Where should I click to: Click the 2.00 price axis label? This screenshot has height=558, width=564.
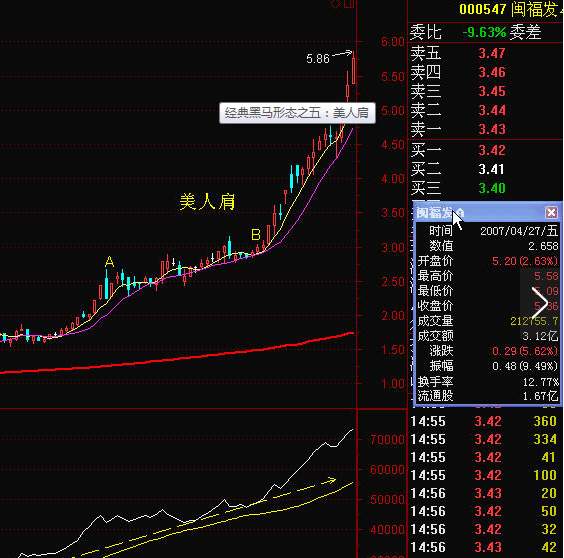pyautogui.click(x=392, y=316)
